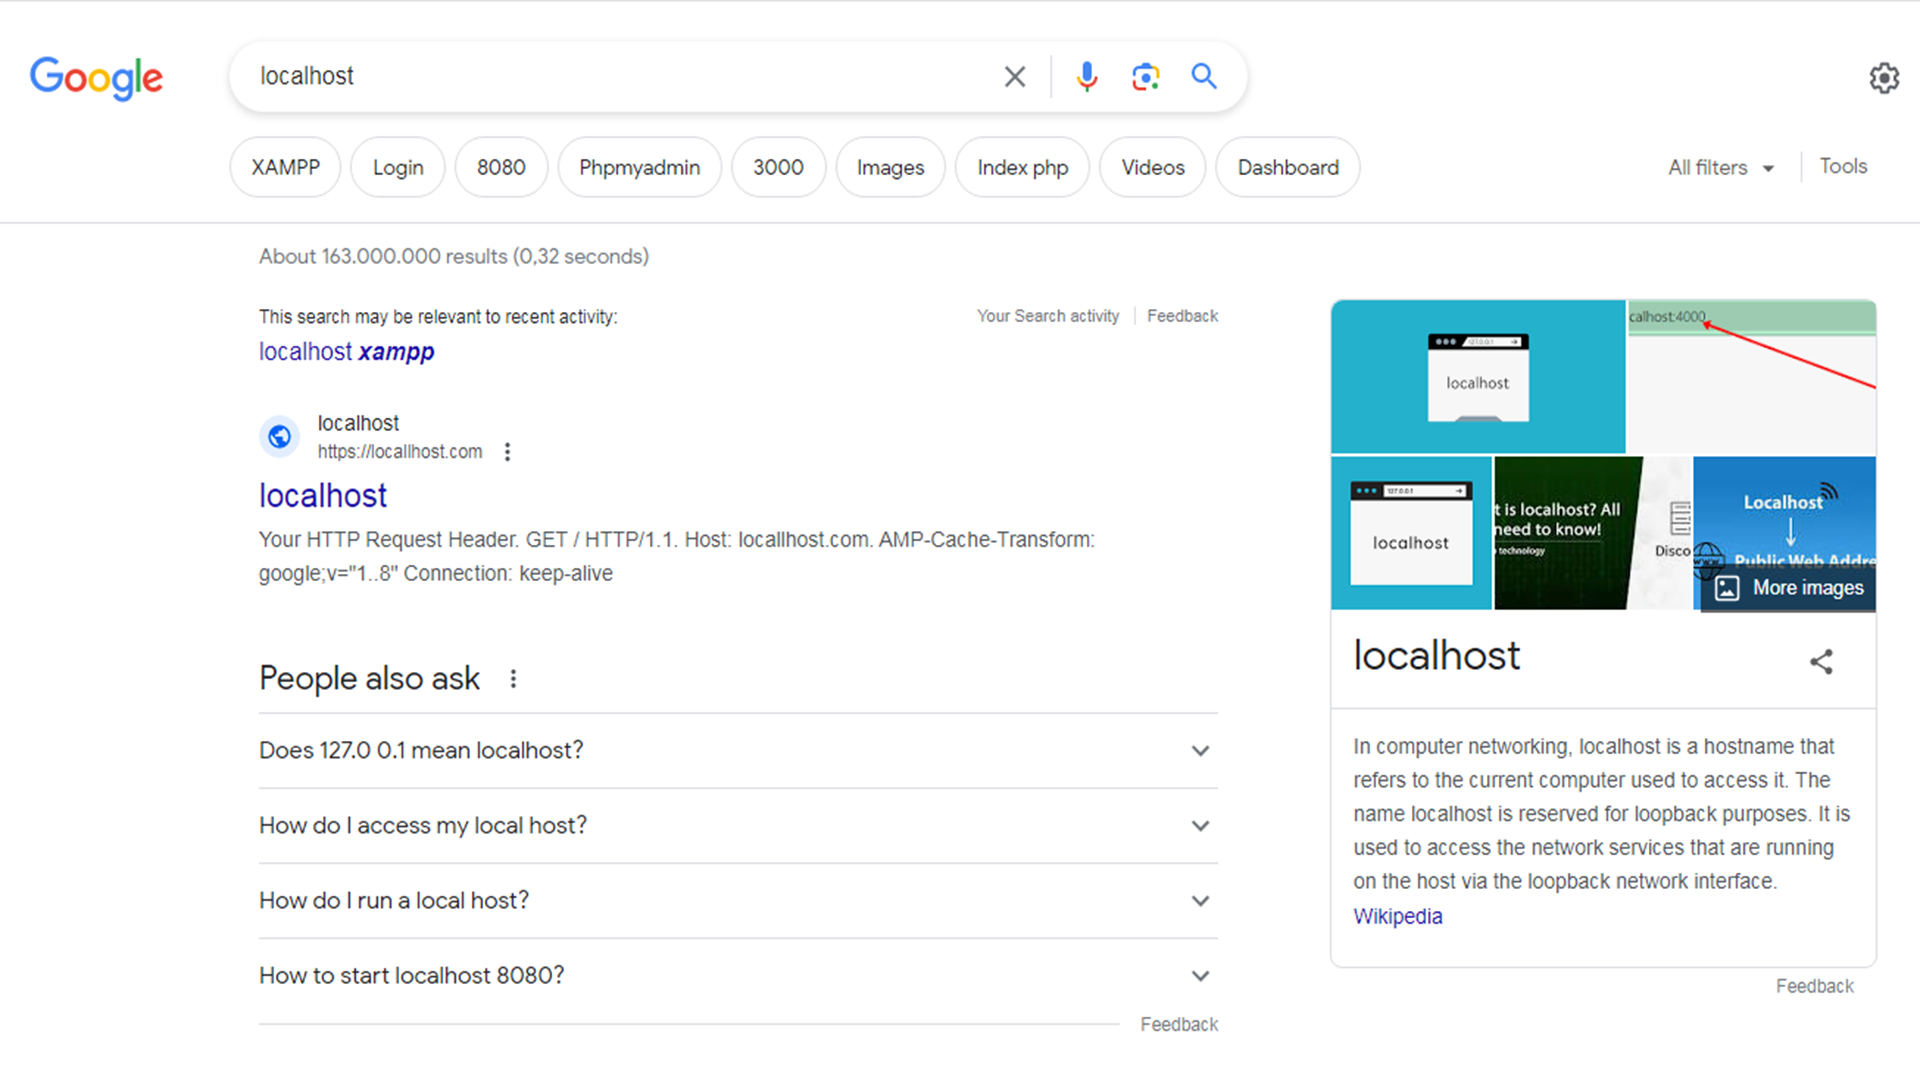The image size is (1920, 1080).
Task: Open quick settings gear icon
Action: tap(1884, 78)
